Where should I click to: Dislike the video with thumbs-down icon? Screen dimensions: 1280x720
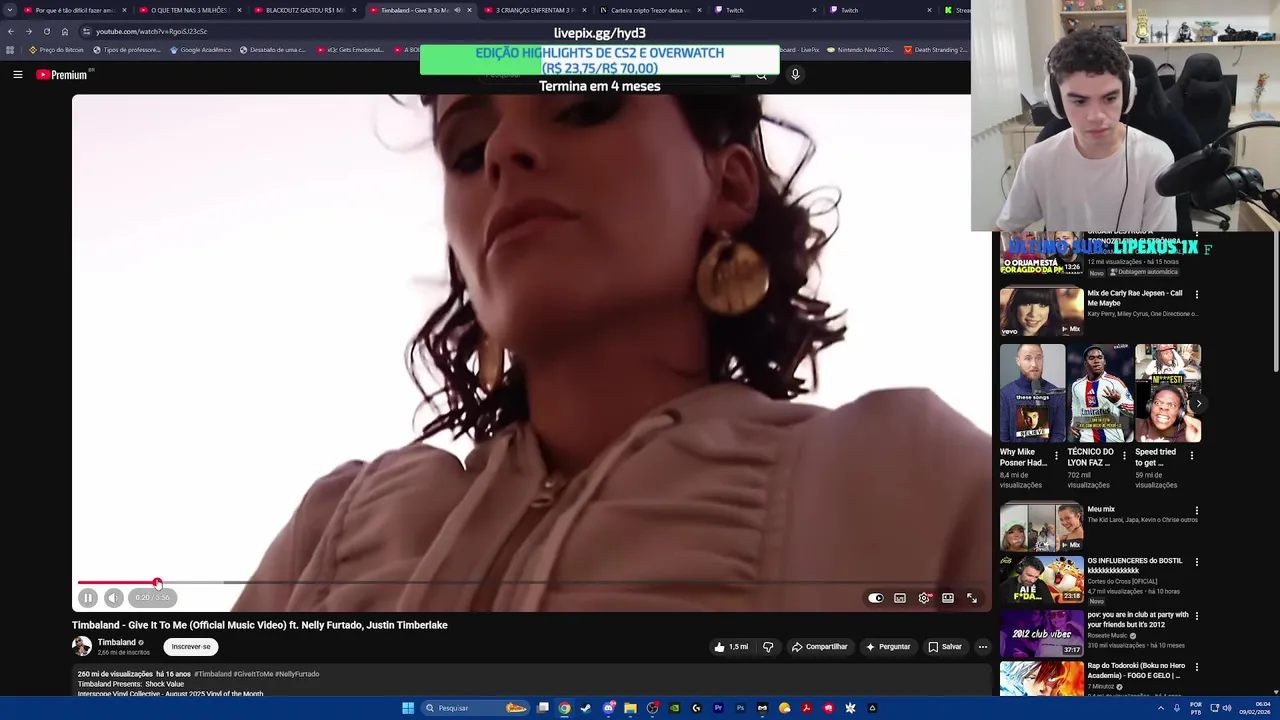tap(768, 647)
